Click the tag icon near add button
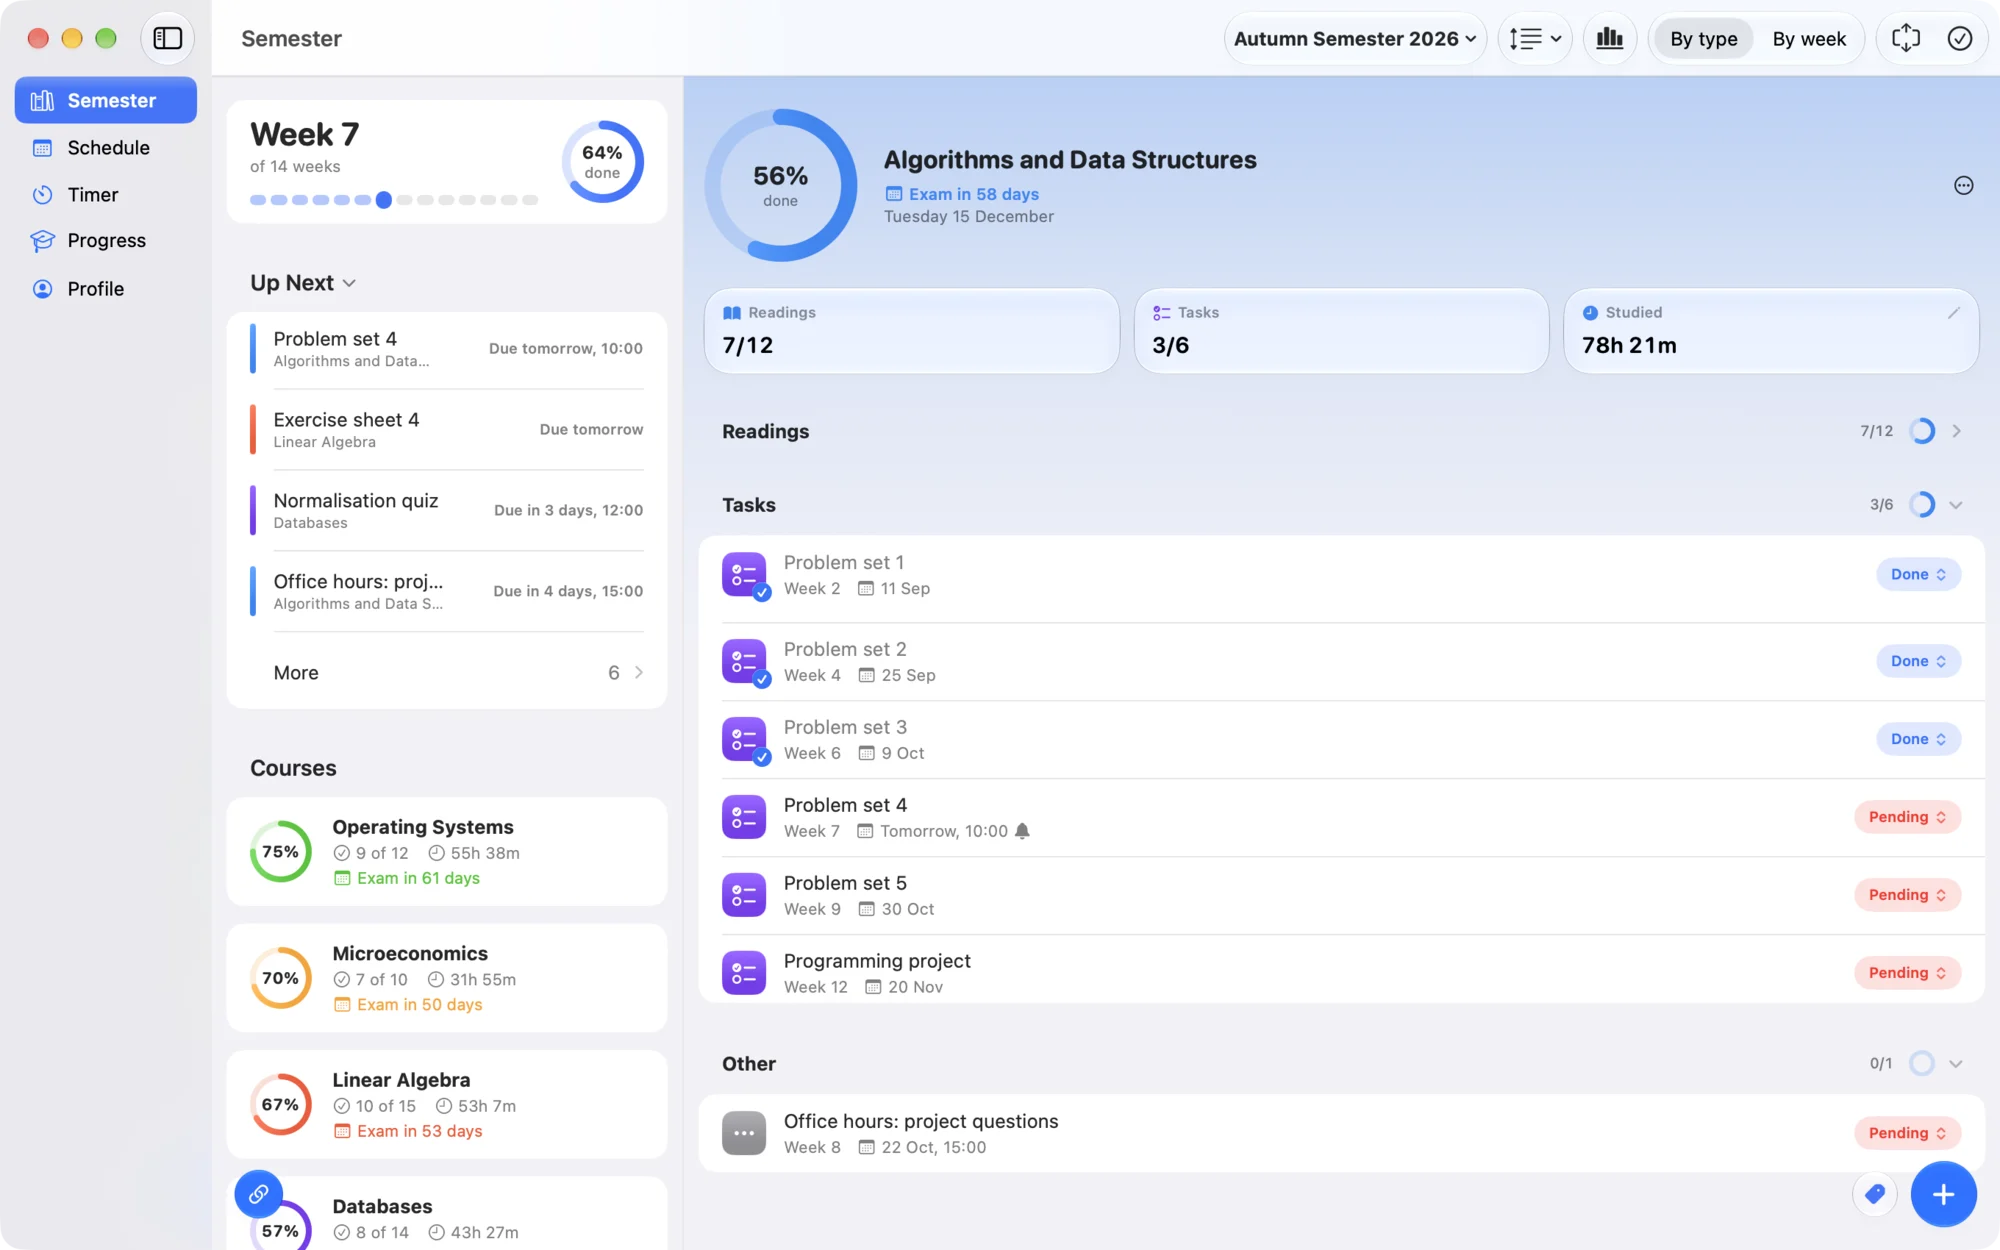The image size is (2000, 1250). pos(1875,1194)
